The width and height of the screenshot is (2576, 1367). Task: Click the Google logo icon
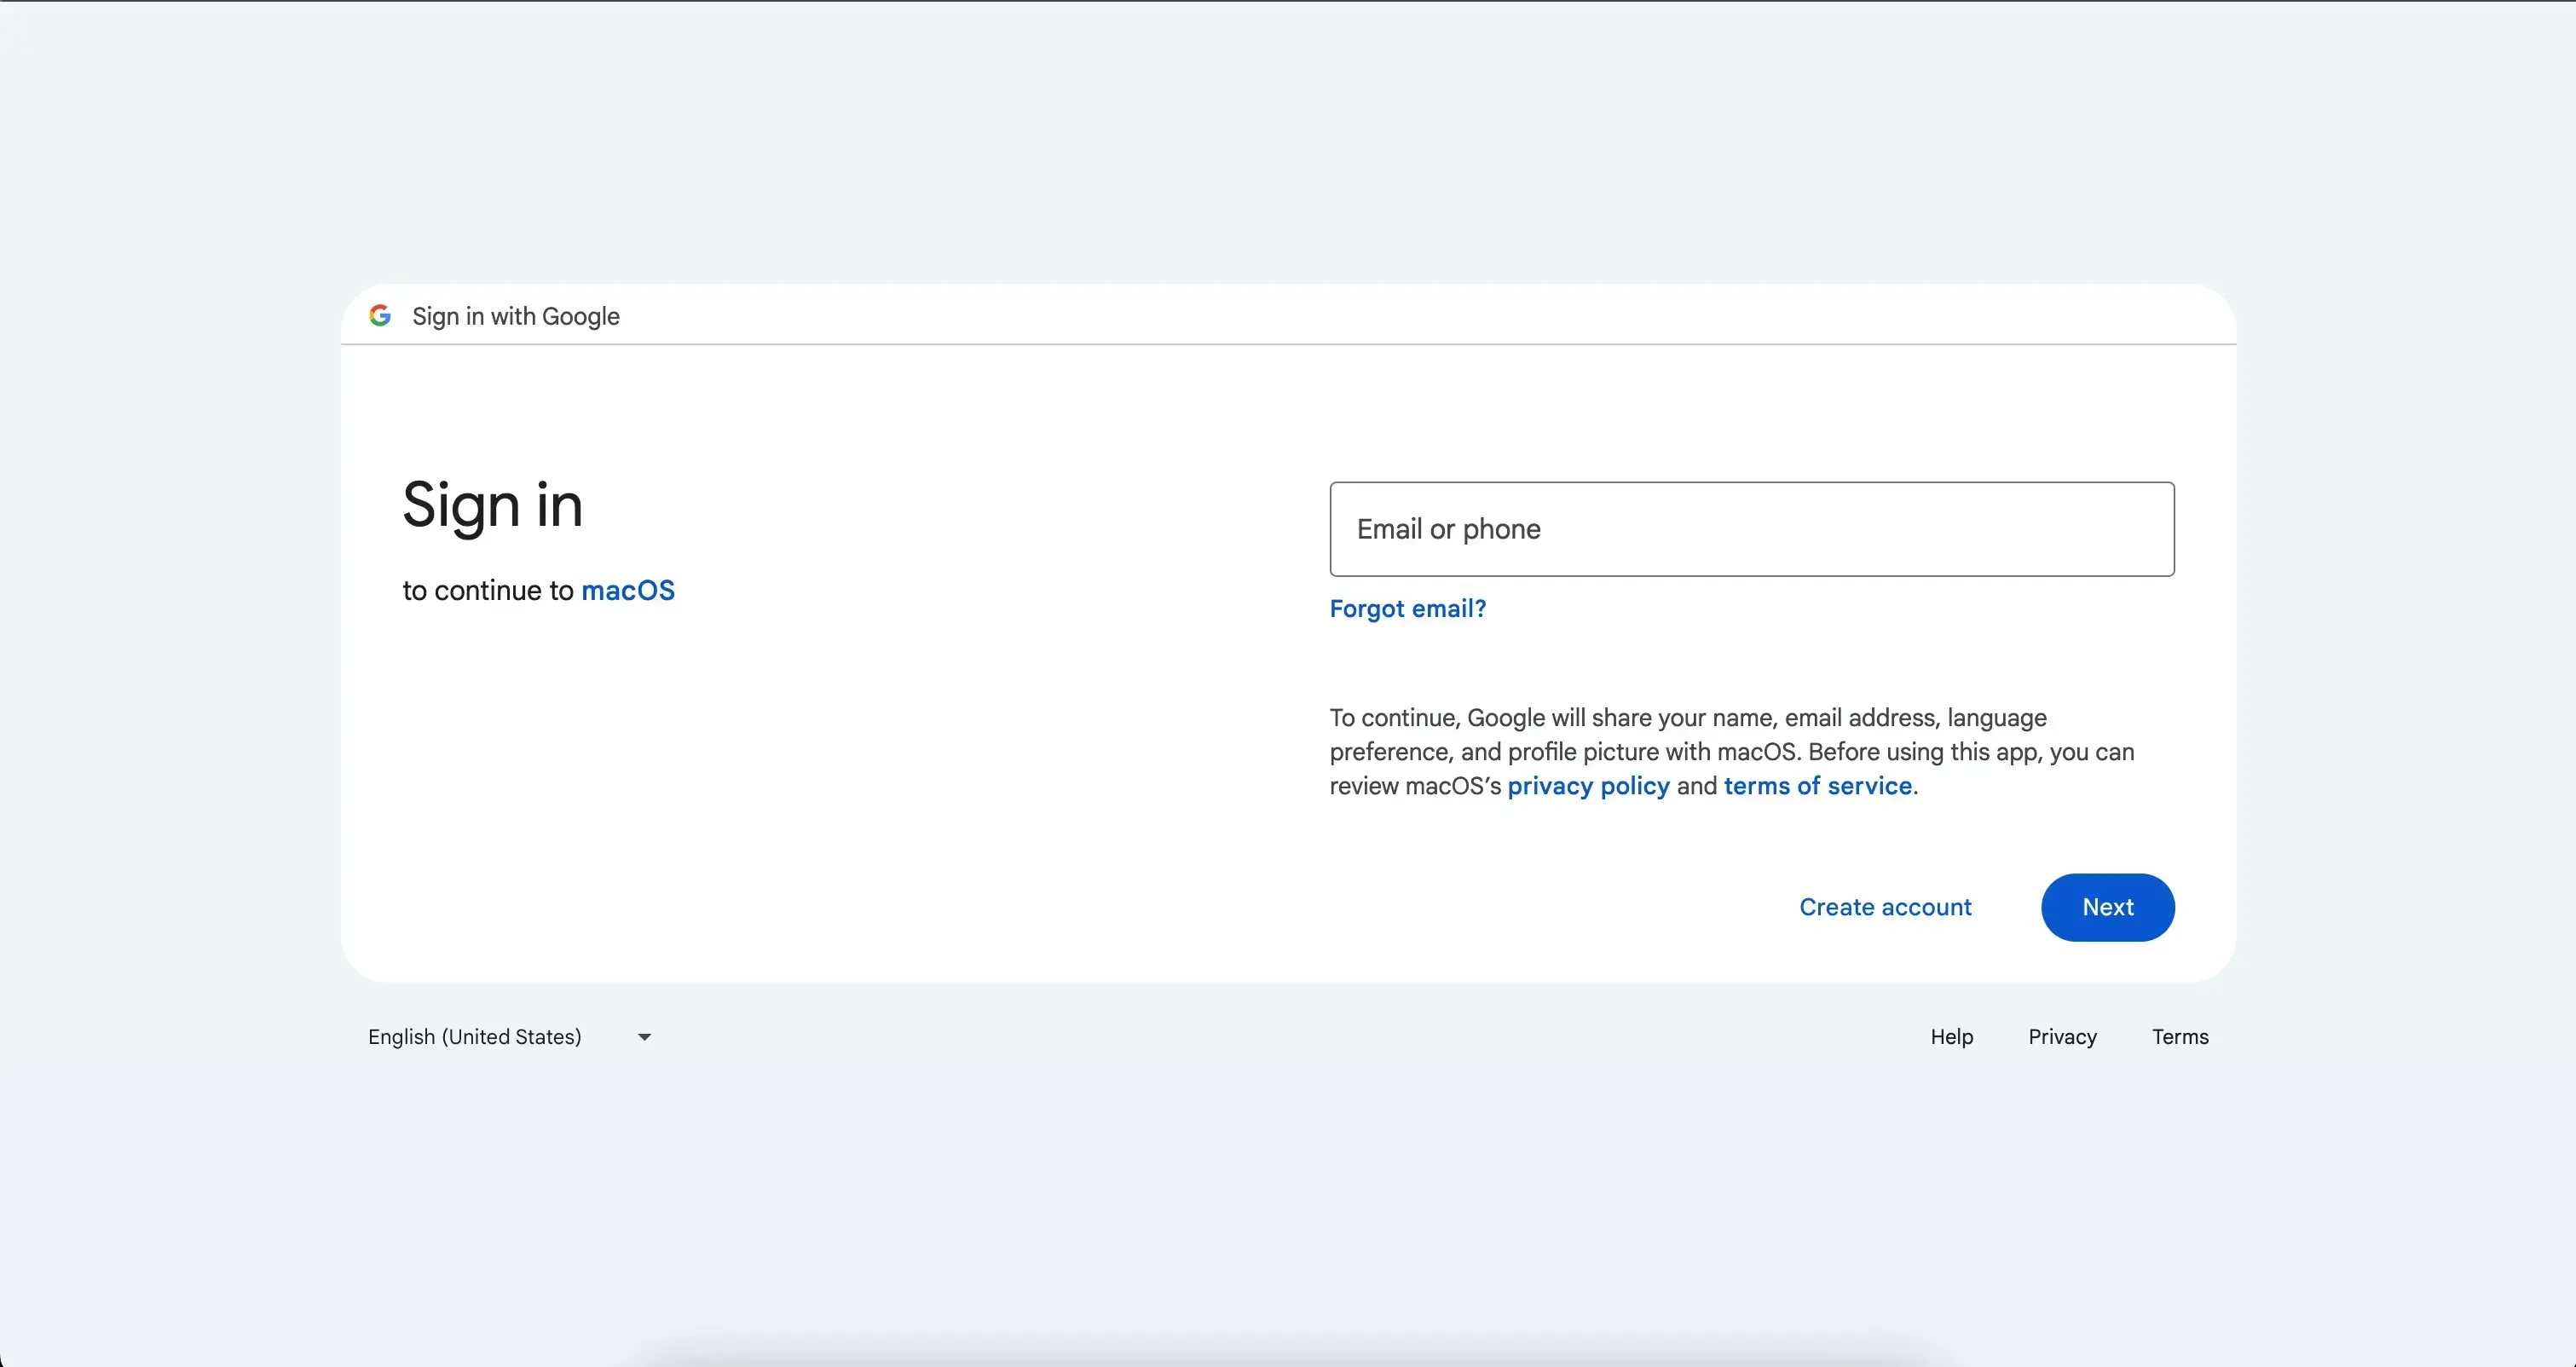[x=380, y=316]
